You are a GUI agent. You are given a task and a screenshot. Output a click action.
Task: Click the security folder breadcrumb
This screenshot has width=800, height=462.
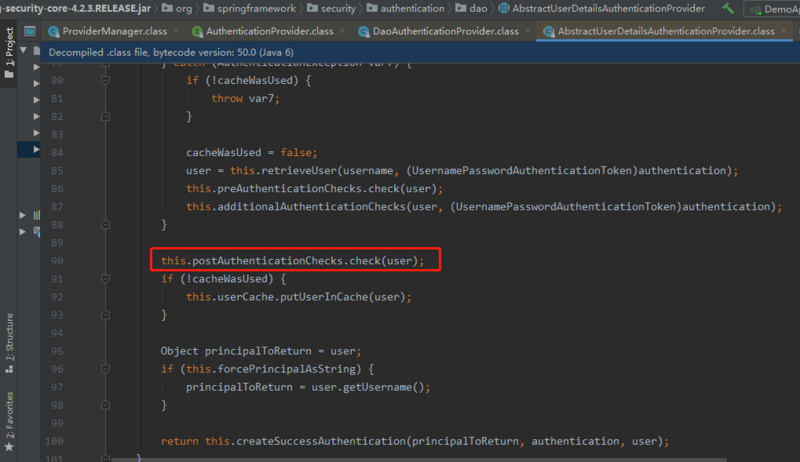pos(331,8)
